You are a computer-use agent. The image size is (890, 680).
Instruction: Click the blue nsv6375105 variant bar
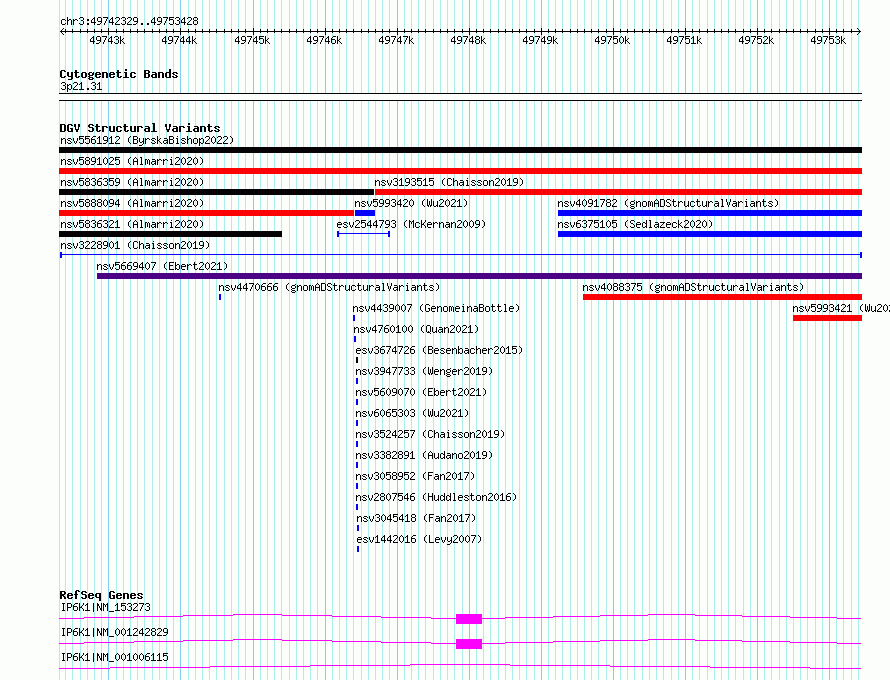tap(710, 234)
